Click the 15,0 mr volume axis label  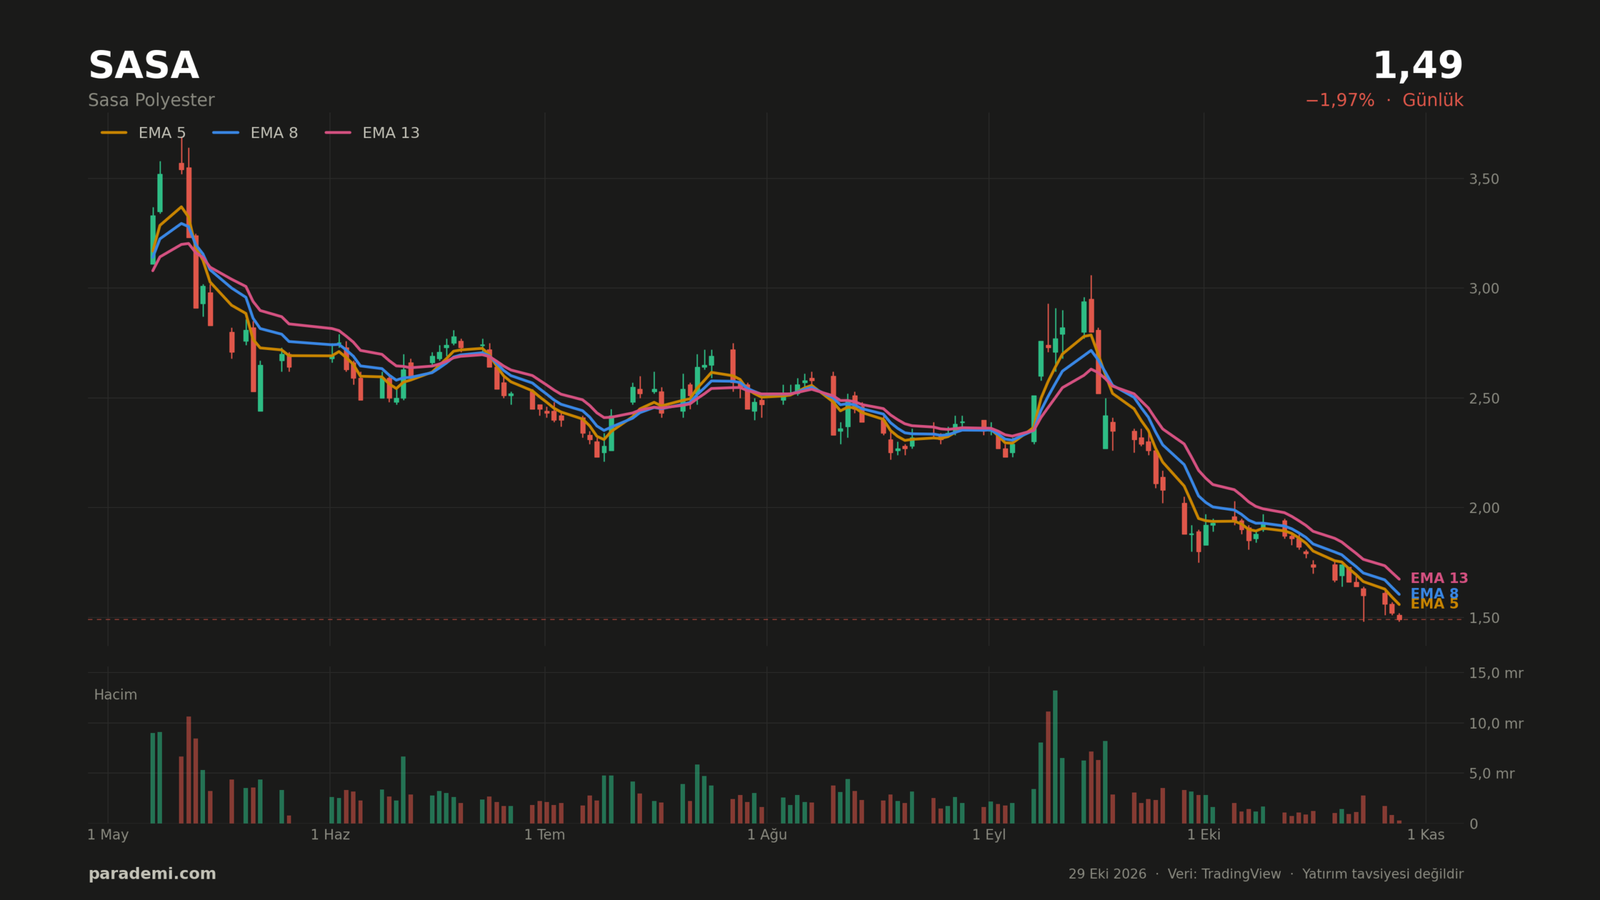coord(1496,673)
